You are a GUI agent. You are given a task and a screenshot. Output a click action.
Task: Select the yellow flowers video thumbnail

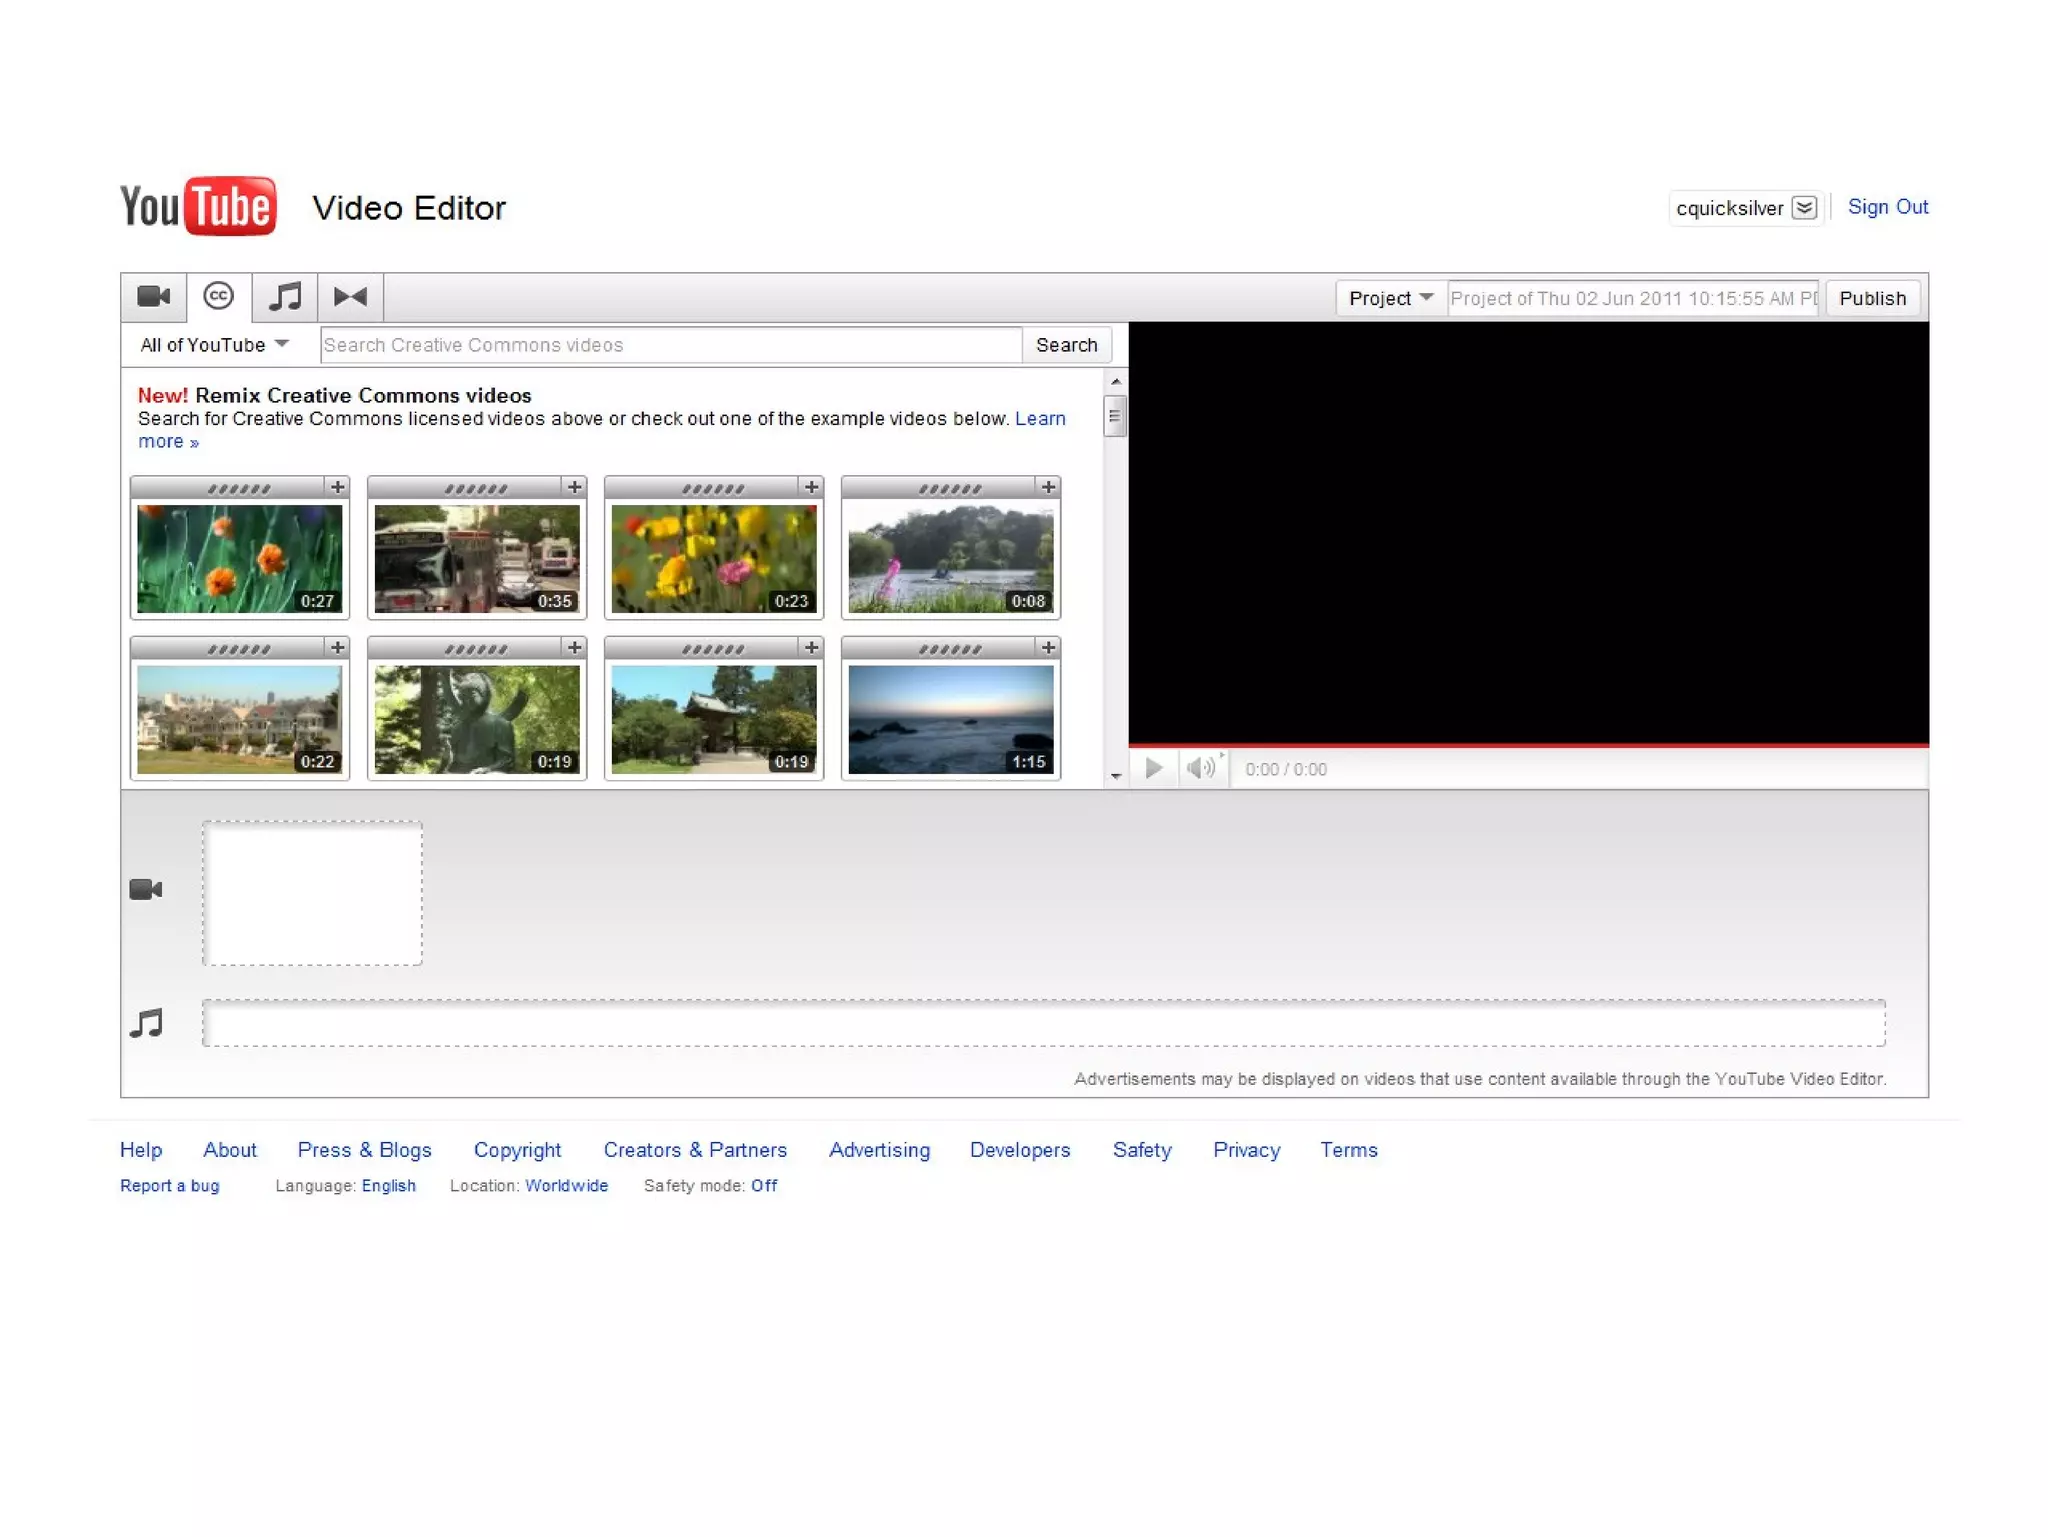(713, 558)
